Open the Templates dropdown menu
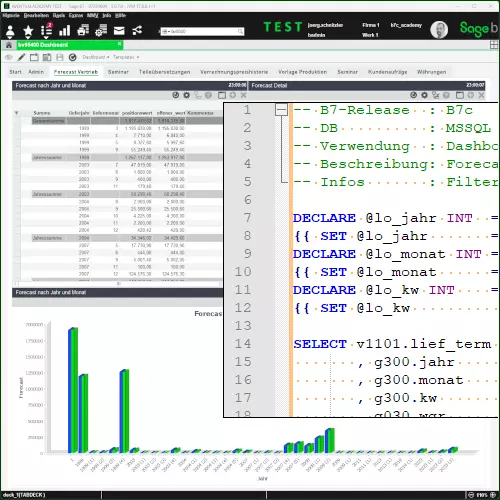Image resolution: width=500 pixels, height=500 pixels. click(x=126, y=57)
